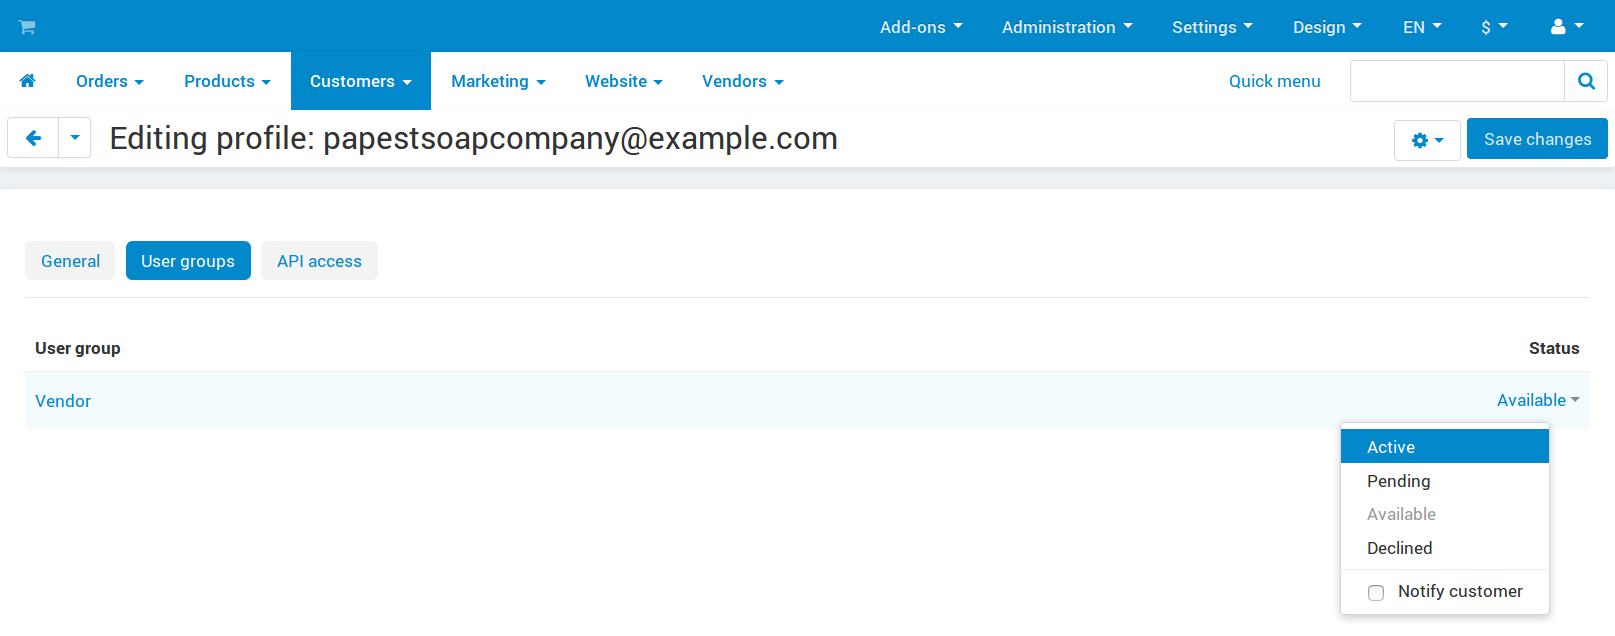Open the dropdown next to back arrow

75,138
